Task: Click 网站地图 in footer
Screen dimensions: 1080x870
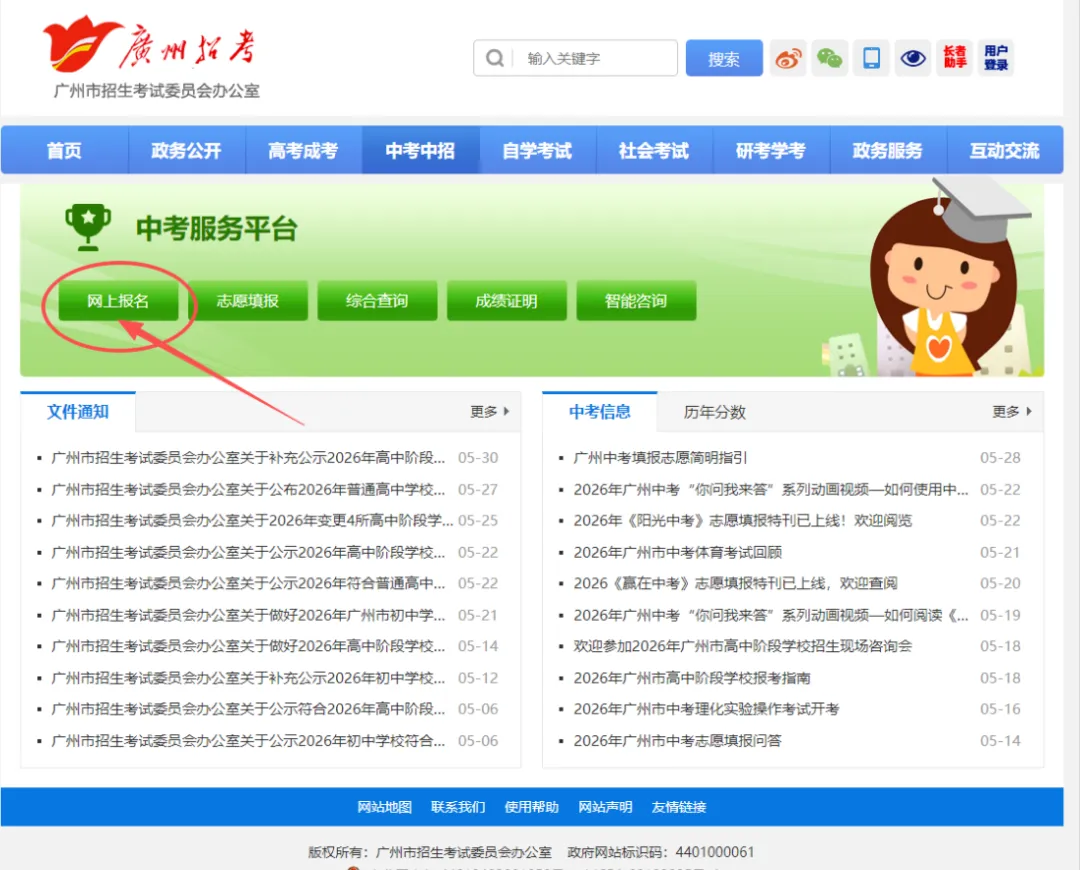Action: pos(384,807)
